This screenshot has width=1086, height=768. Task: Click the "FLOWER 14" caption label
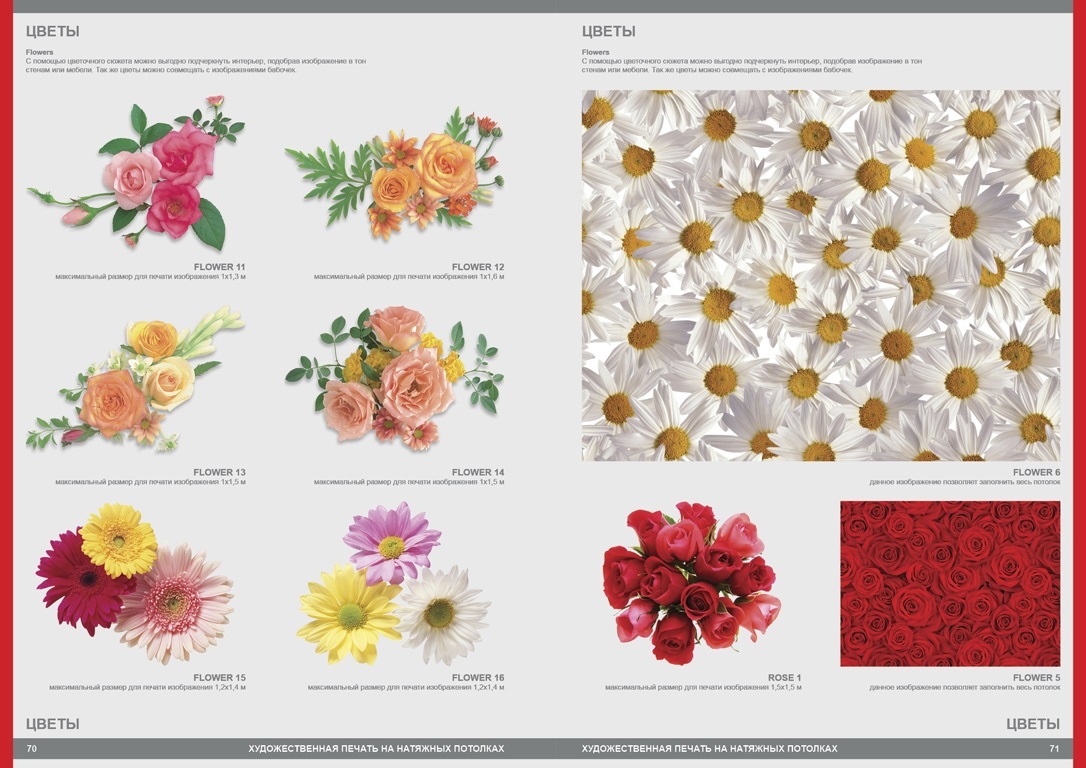pyautogui.click(x=477, y=472)
